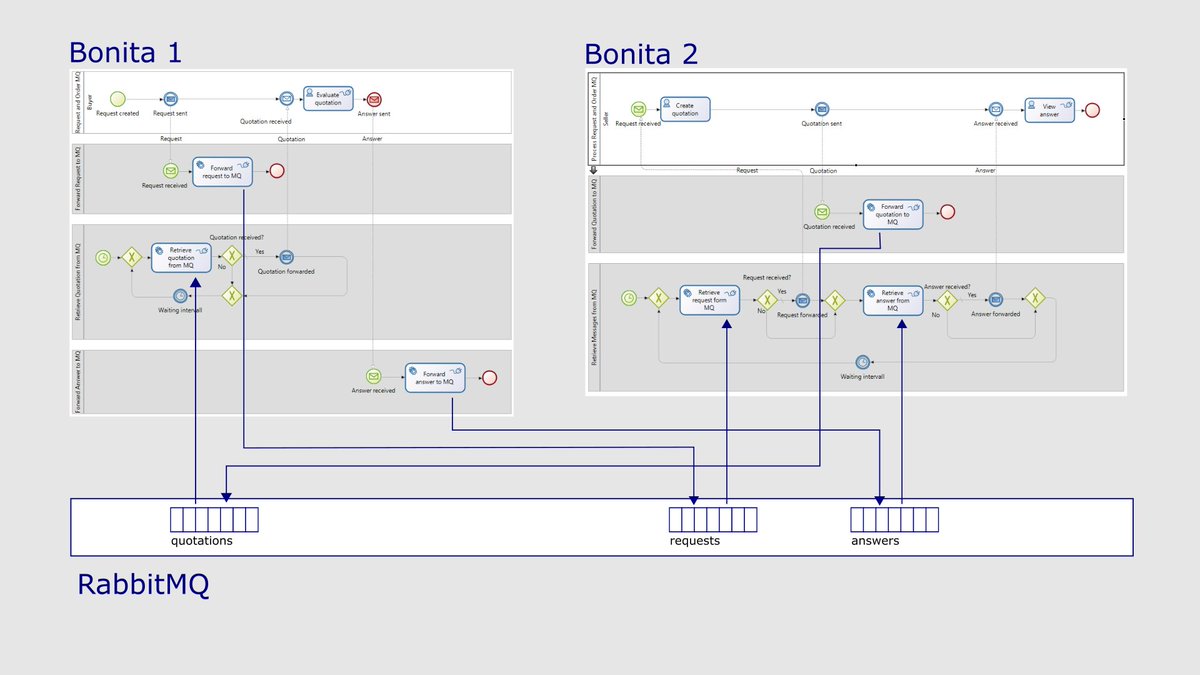
Task: Click the 'Retrieve Messages from MQ' lane header
Action: (x=594, y=327)
